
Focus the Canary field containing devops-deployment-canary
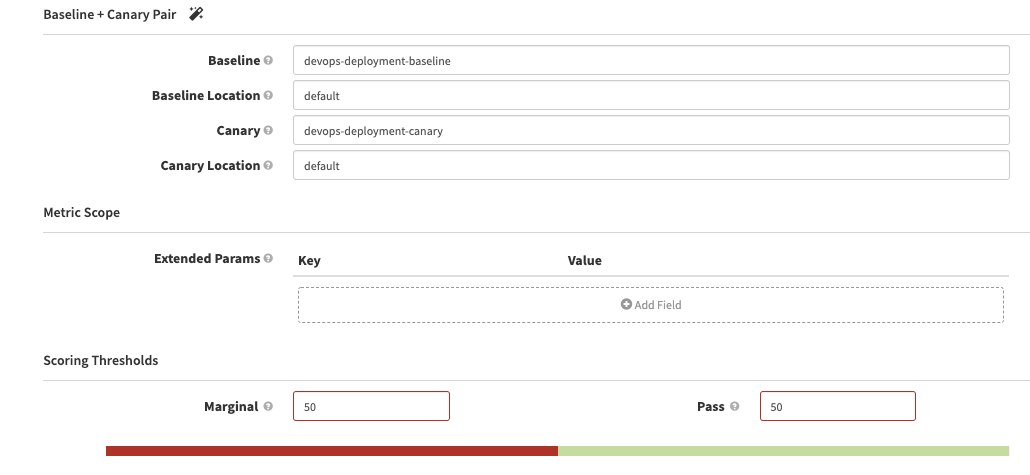651,131
